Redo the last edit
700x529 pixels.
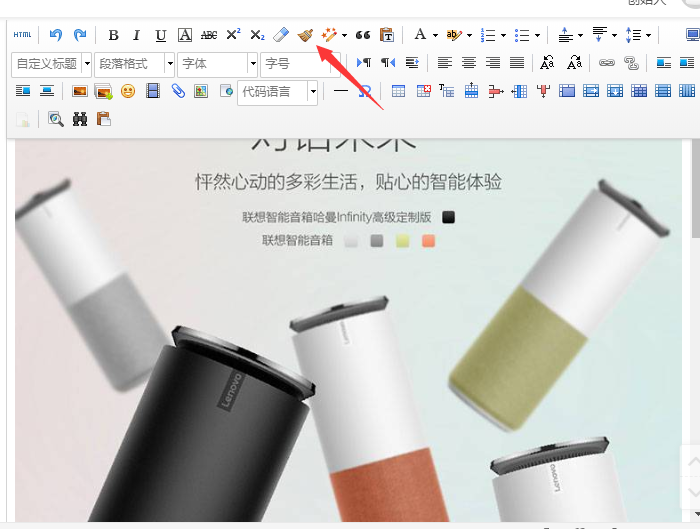click(x=80, y=35)
